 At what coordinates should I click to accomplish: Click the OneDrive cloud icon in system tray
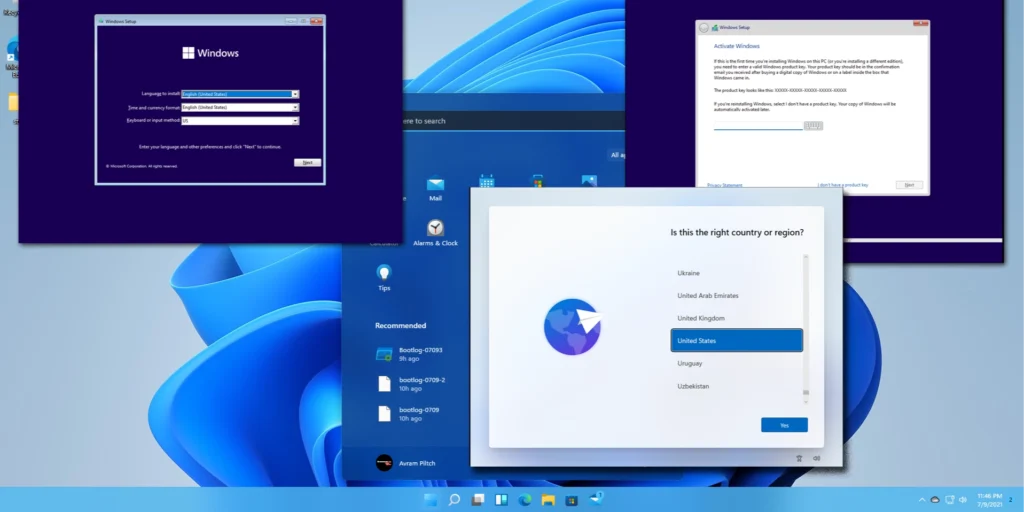(935, 500)
